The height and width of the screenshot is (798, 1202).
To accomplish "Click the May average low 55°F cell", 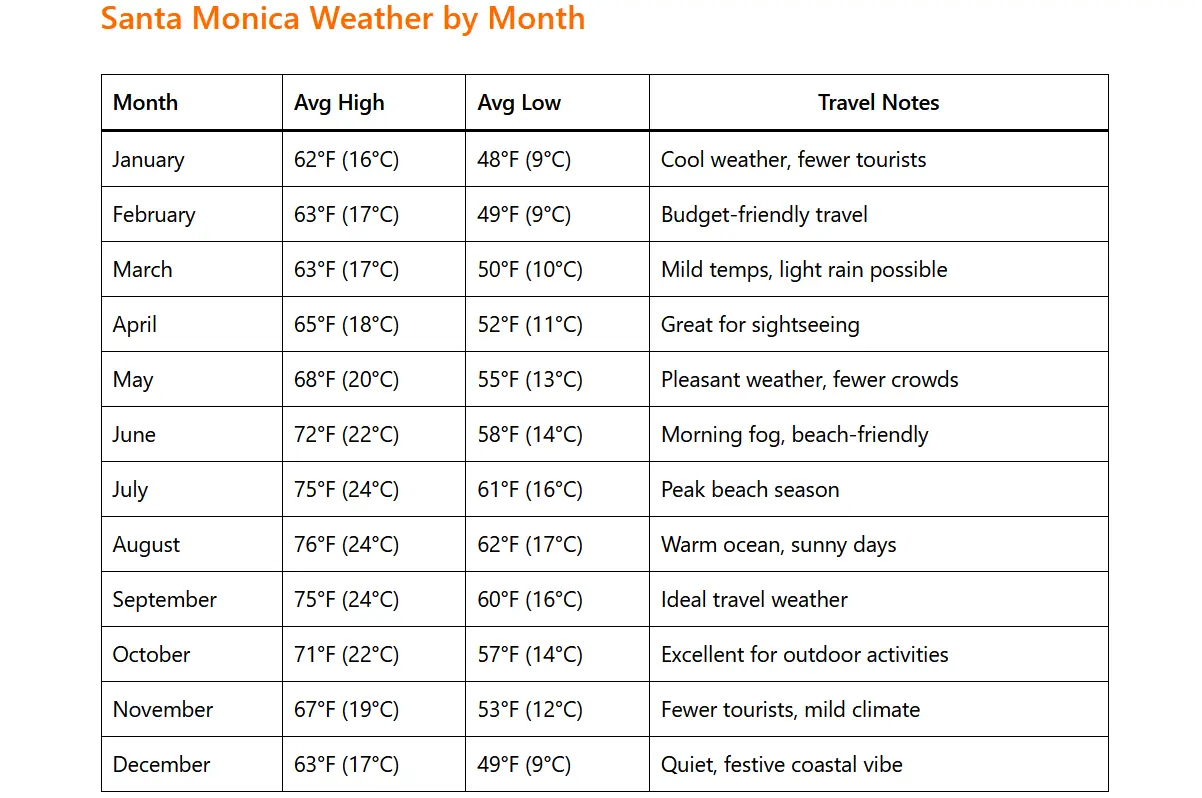I will (x=529, y=379).
